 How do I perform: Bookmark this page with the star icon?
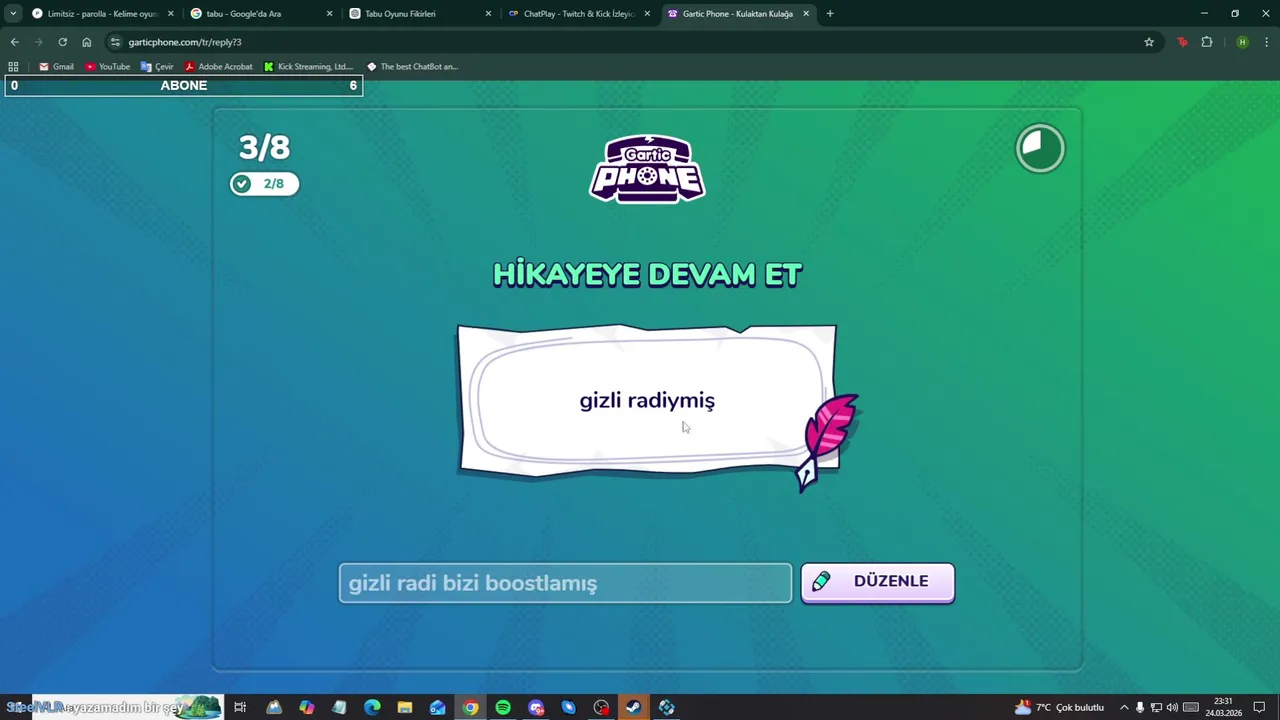[1149, 42]
